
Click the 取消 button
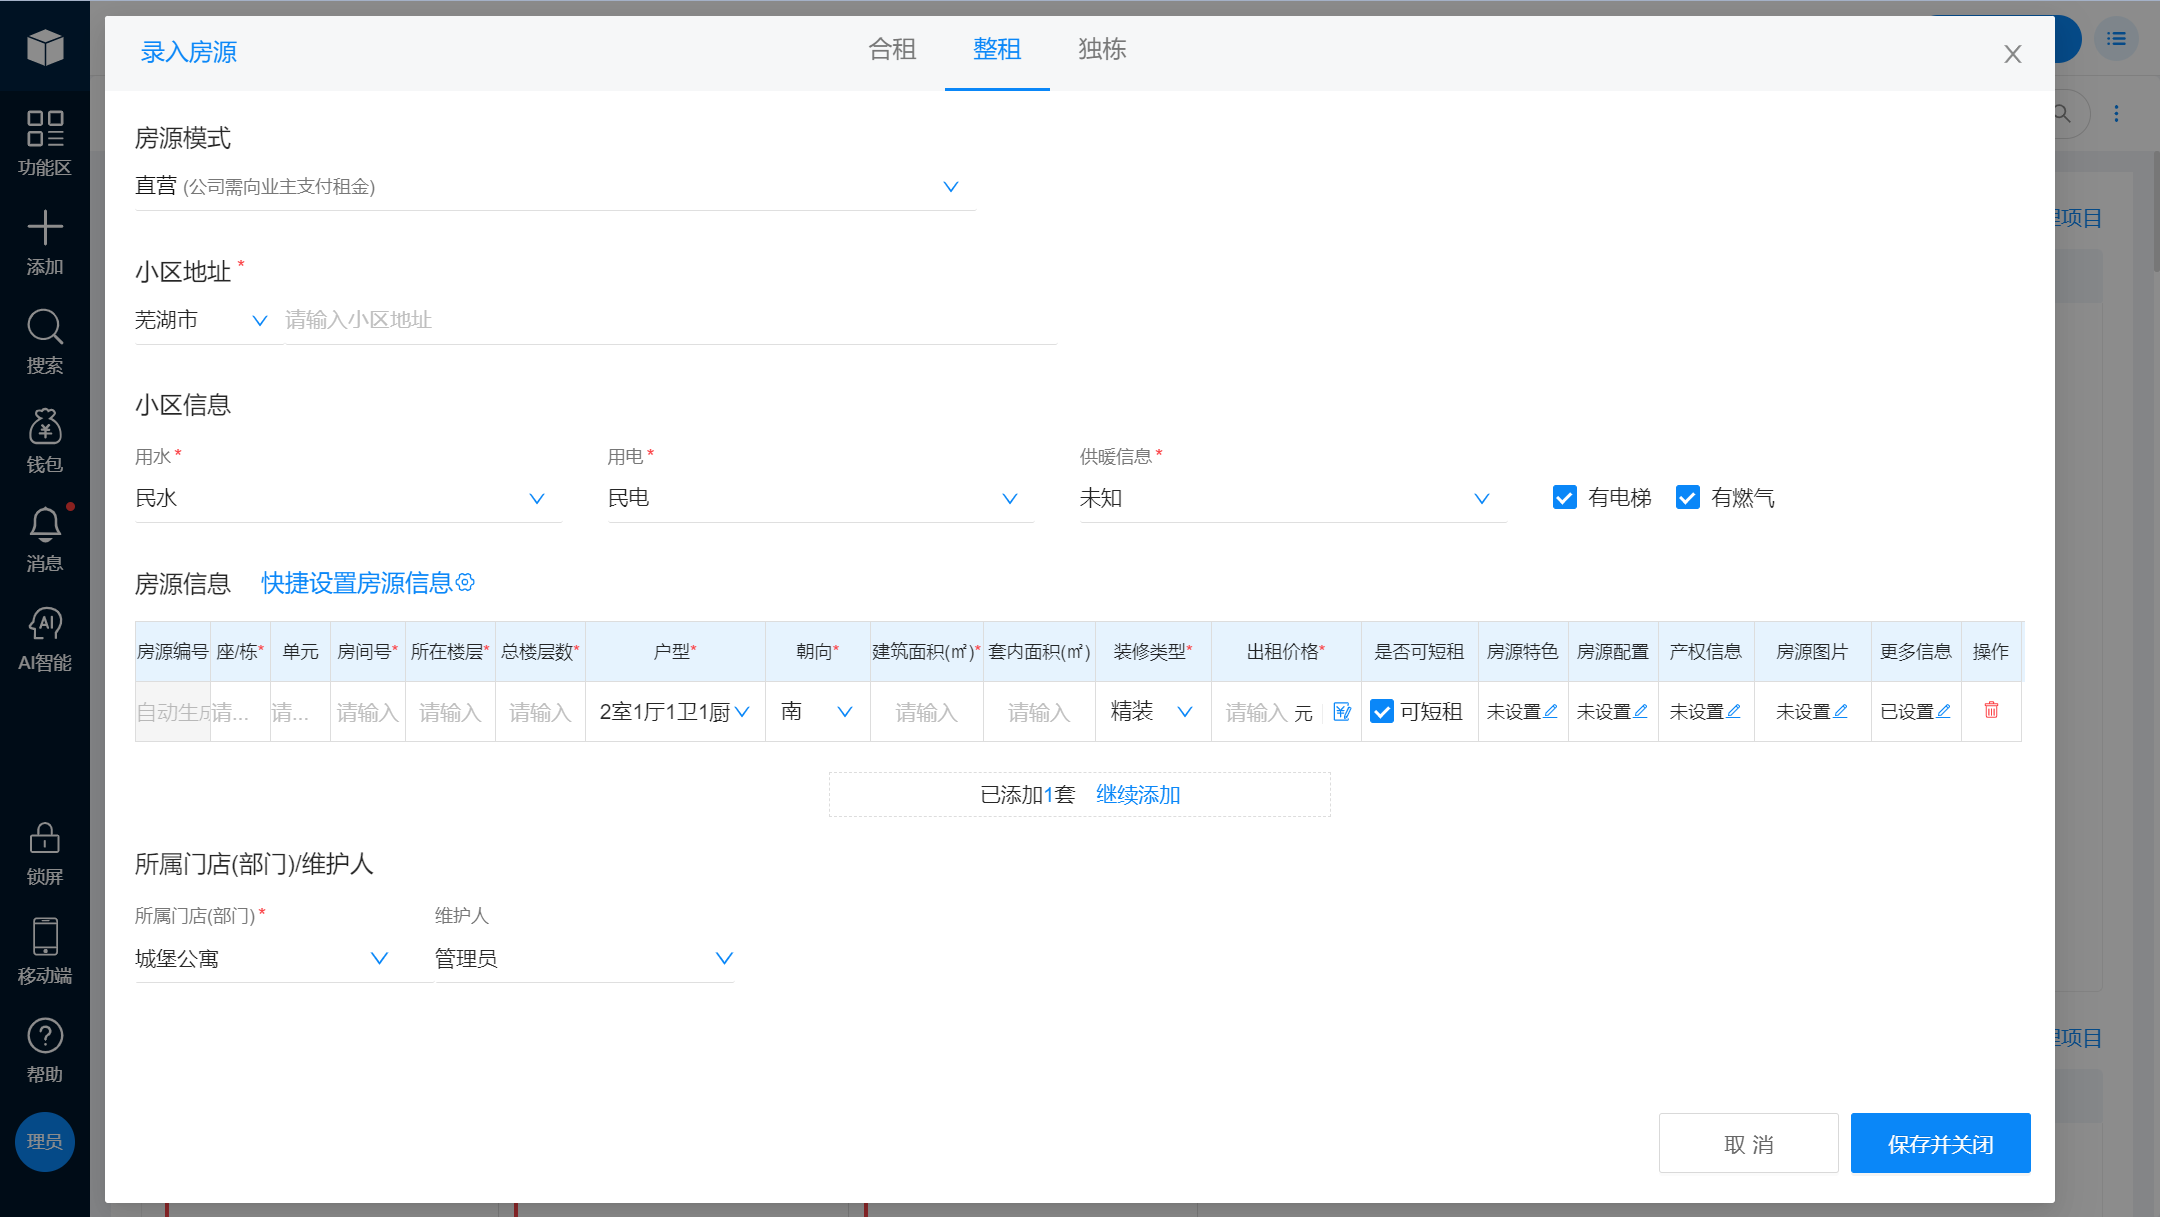coord(1749,1143)
